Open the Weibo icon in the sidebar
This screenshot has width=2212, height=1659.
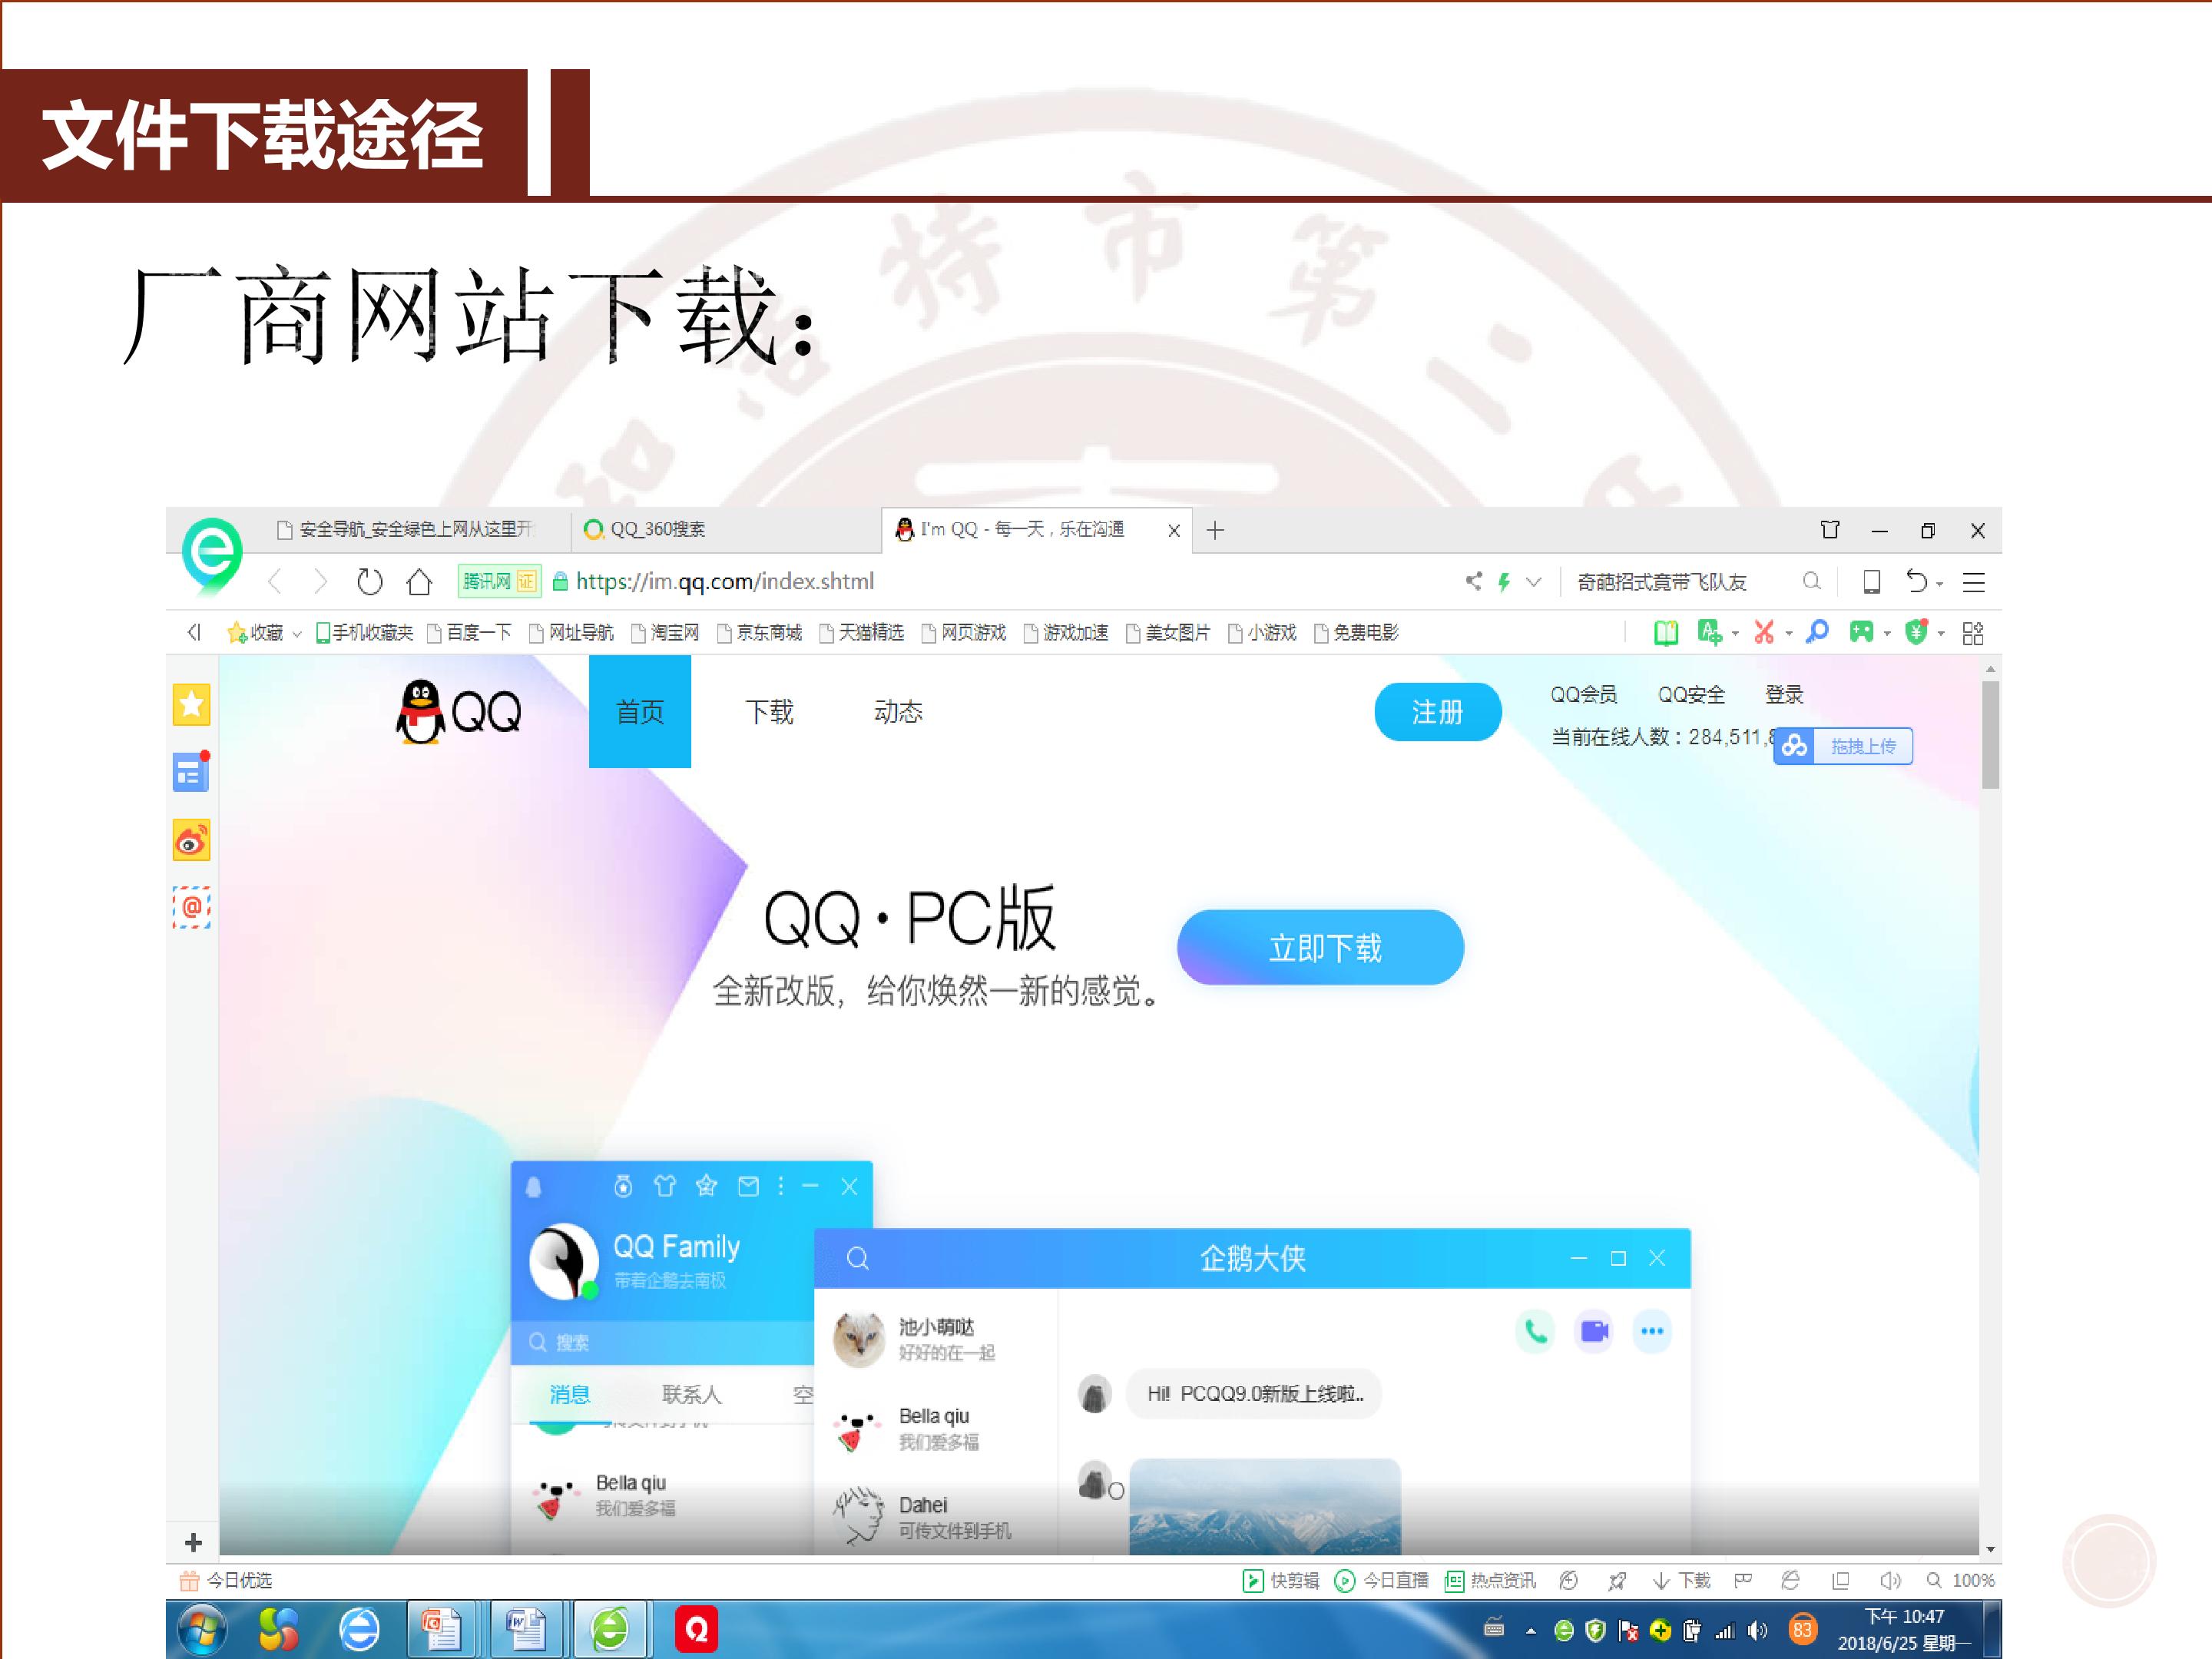pyautogui.click(x=191, y=841)
